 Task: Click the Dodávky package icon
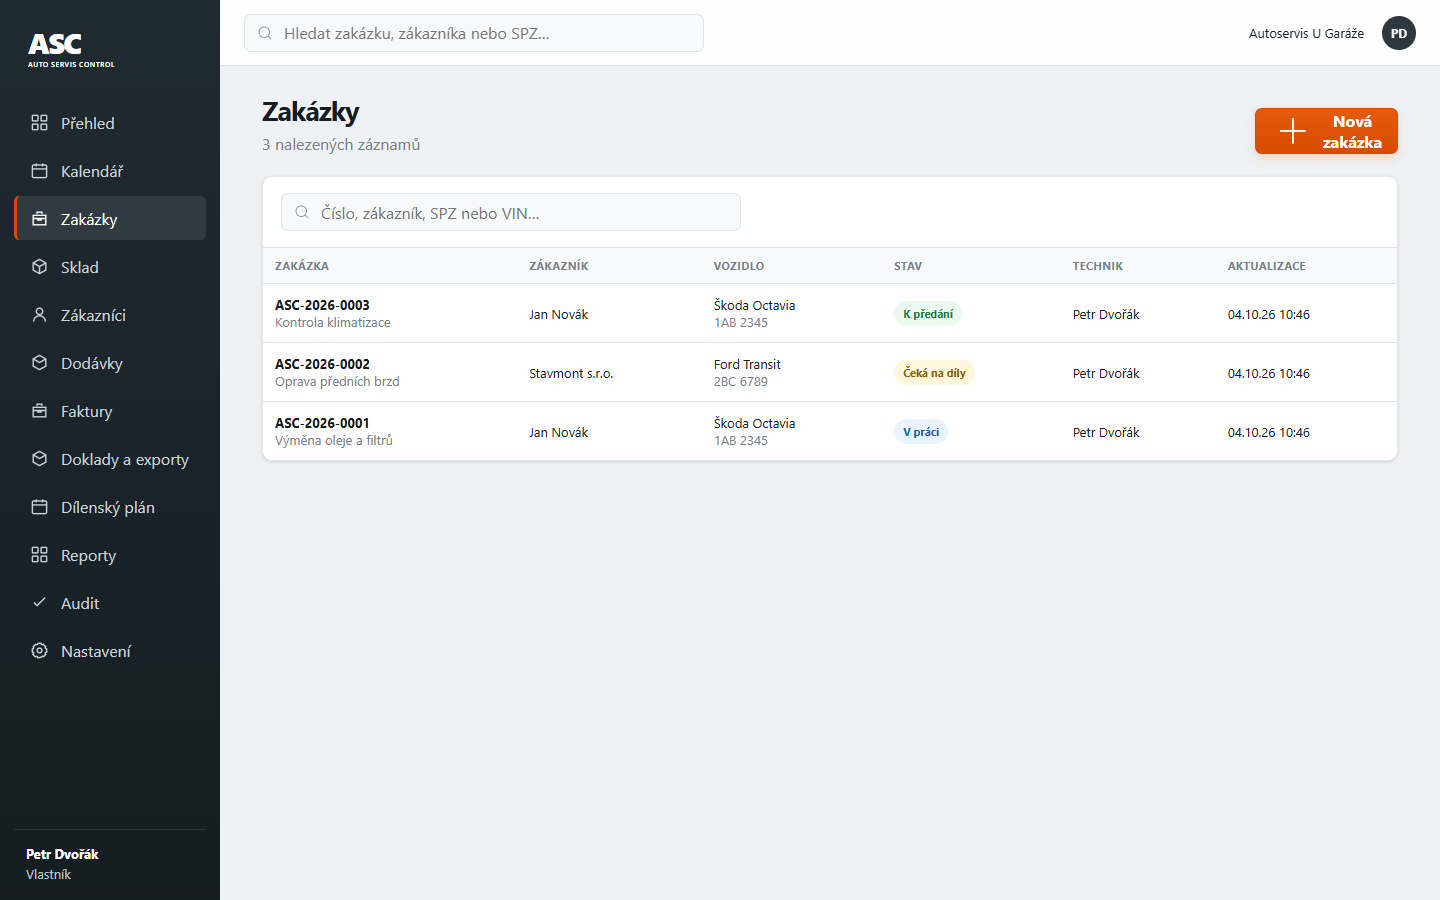click(39, 363)
